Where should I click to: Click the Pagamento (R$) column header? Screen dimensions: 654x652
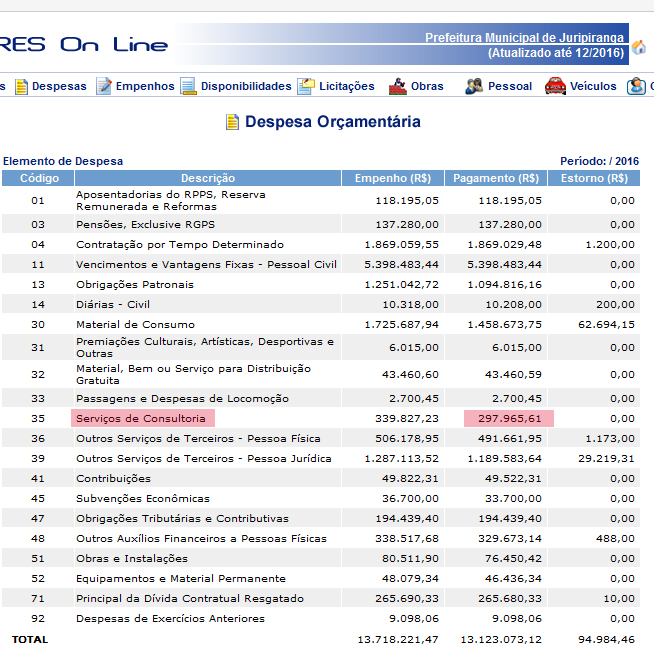pos(496,178)
